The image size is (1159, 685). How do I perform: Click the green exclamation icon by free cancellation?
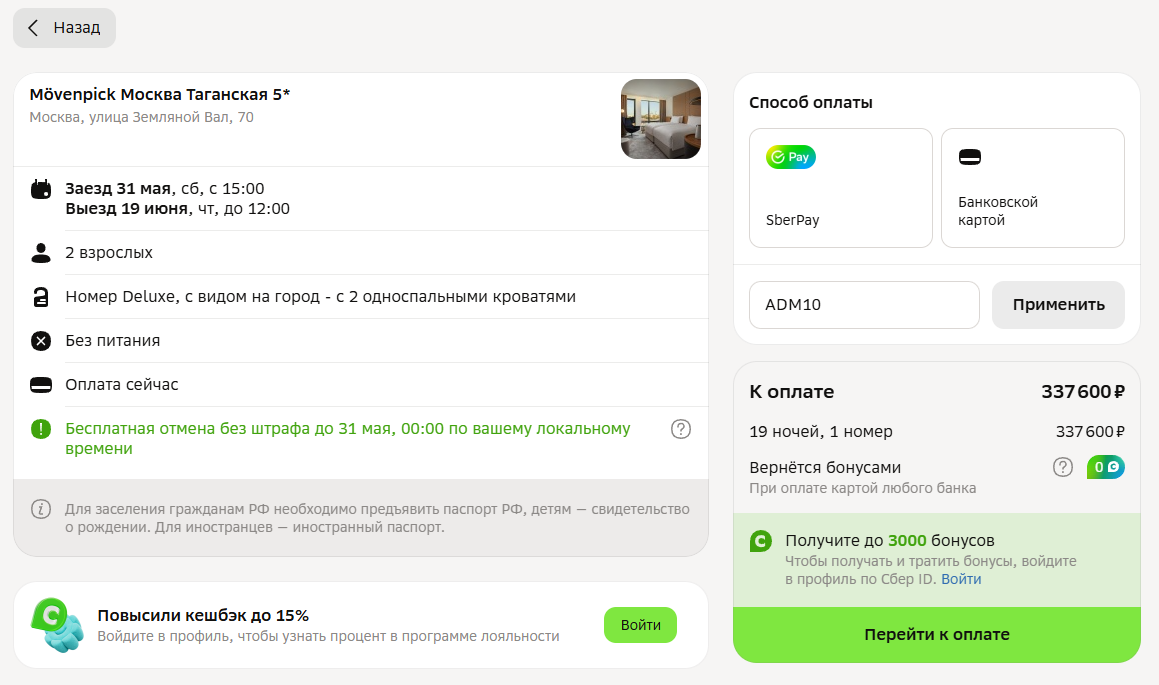tap(41, 429)
